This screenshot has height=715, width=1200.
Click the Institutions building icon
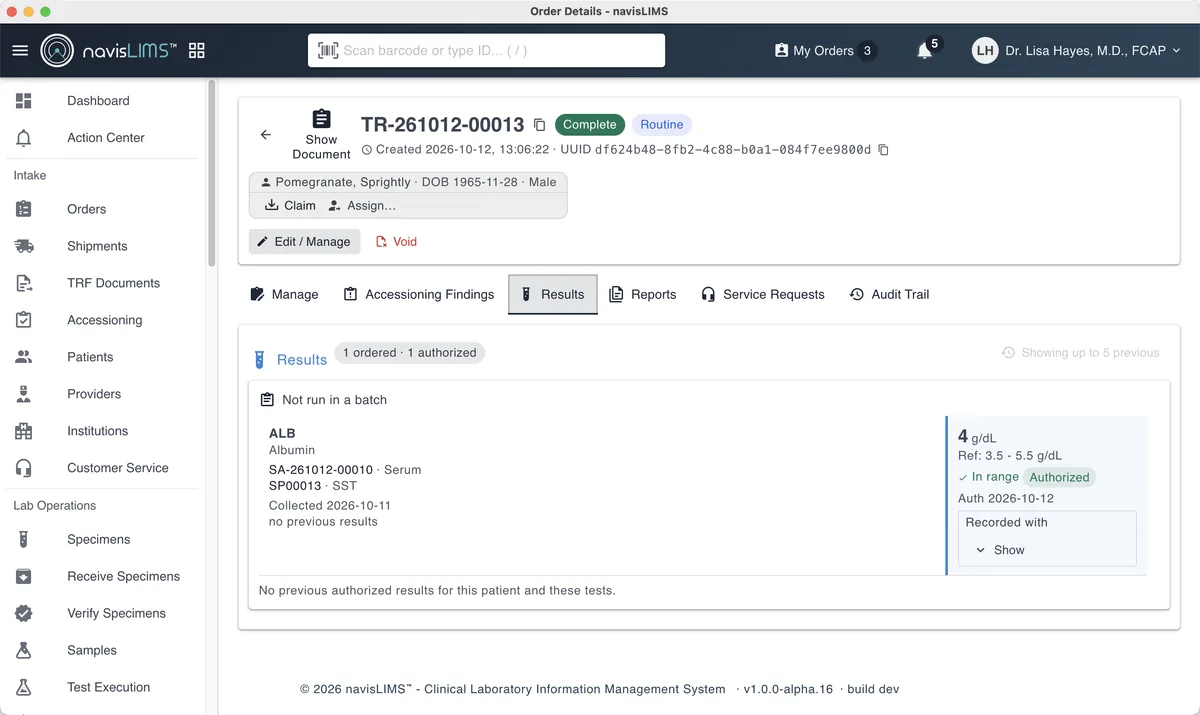click(24, 431)
